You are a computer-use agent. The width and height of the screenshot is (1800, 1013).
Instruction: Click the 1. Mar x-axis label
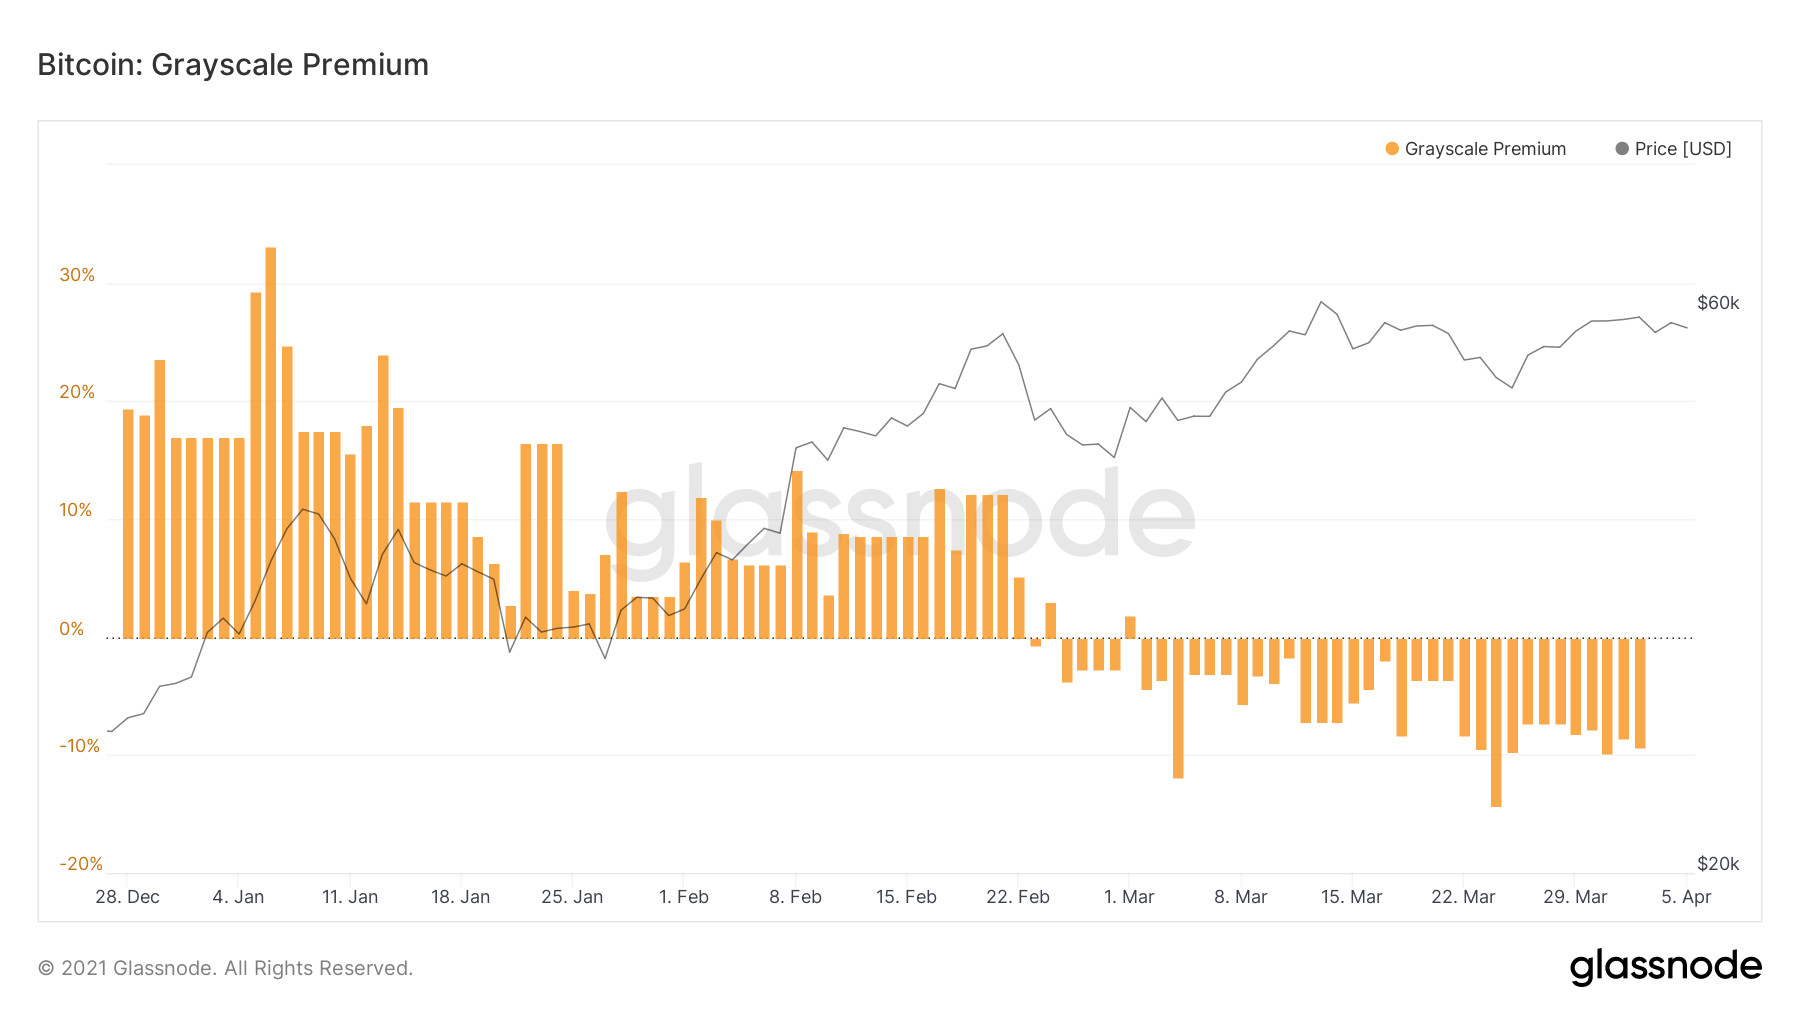[x=1129, y=897]
